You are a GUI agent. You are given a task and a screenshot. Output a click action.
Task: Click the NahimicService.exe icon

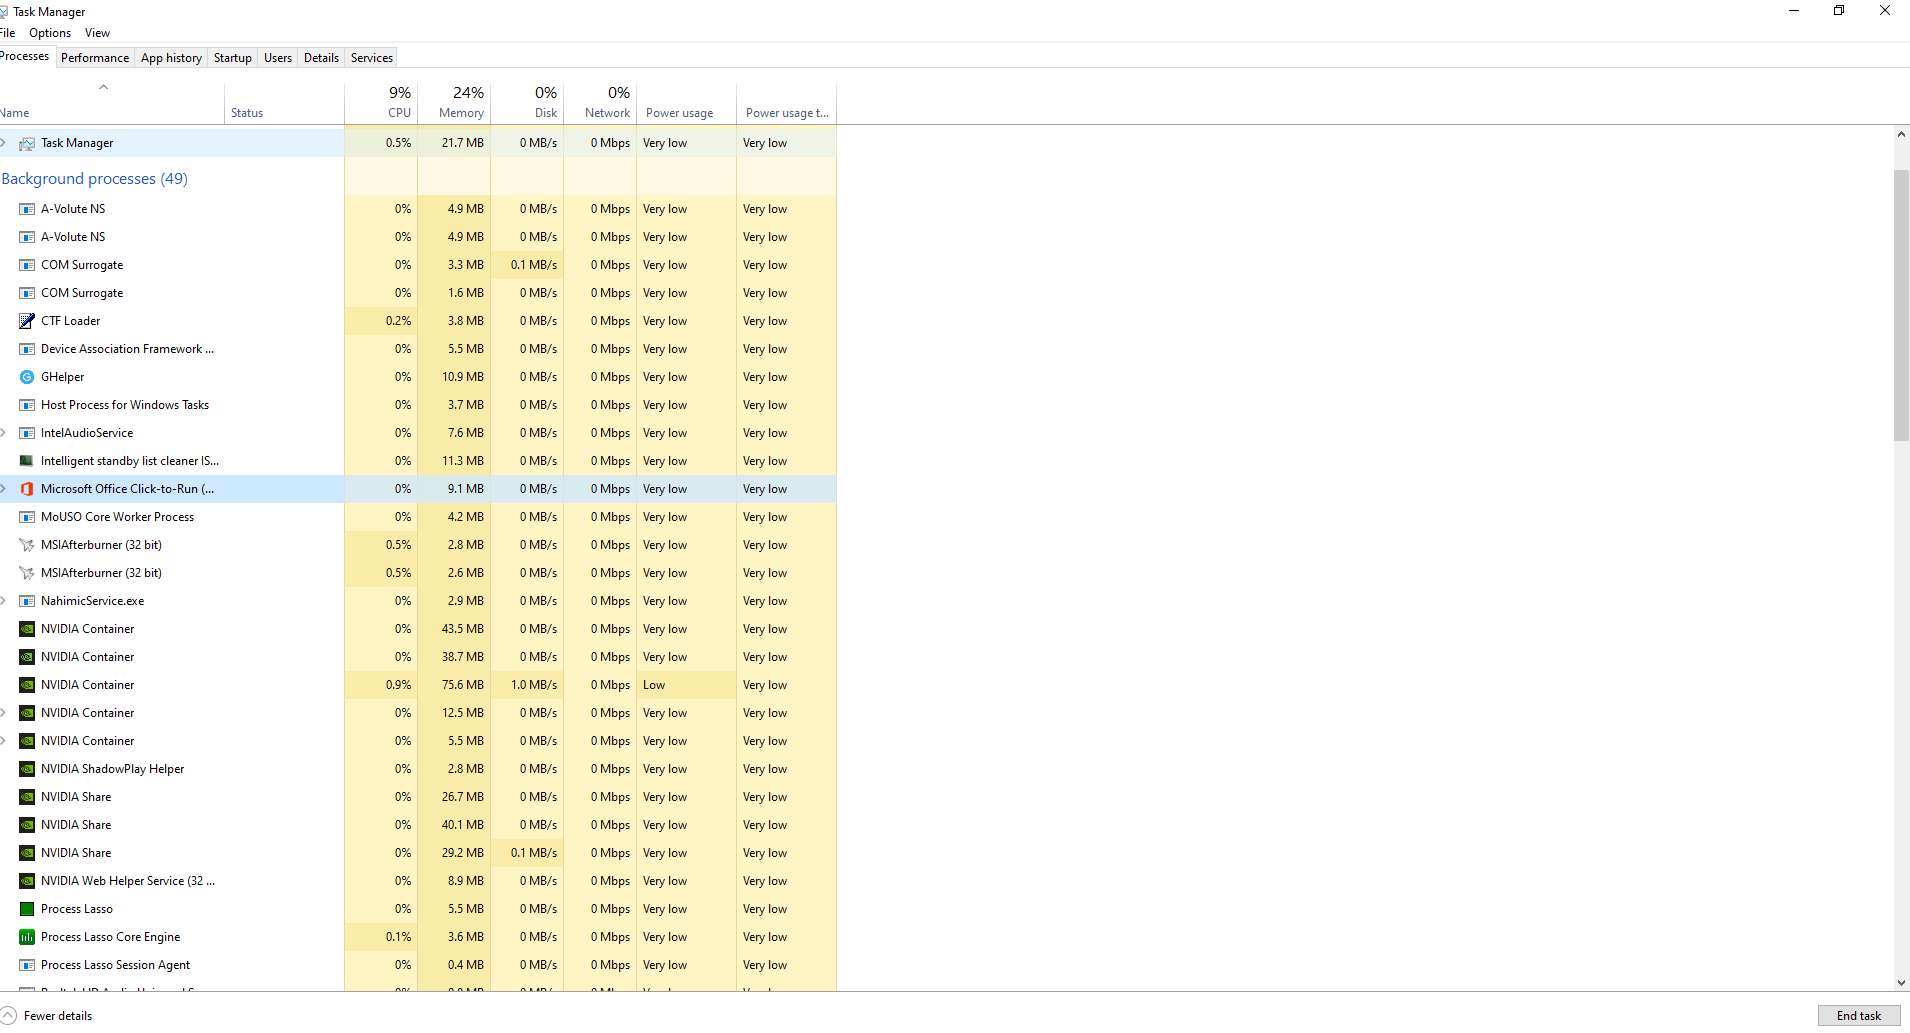click(27, 601)
